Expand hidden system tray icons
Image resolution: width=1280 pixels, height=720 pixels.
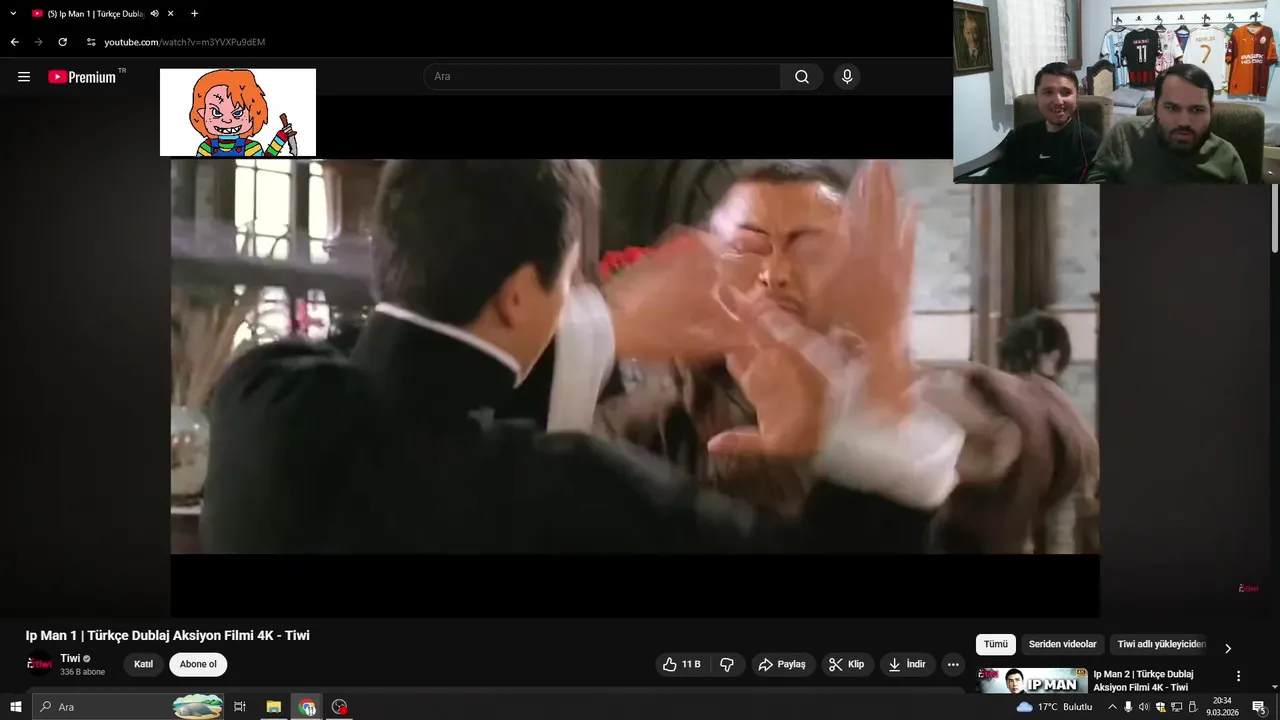1112,707
